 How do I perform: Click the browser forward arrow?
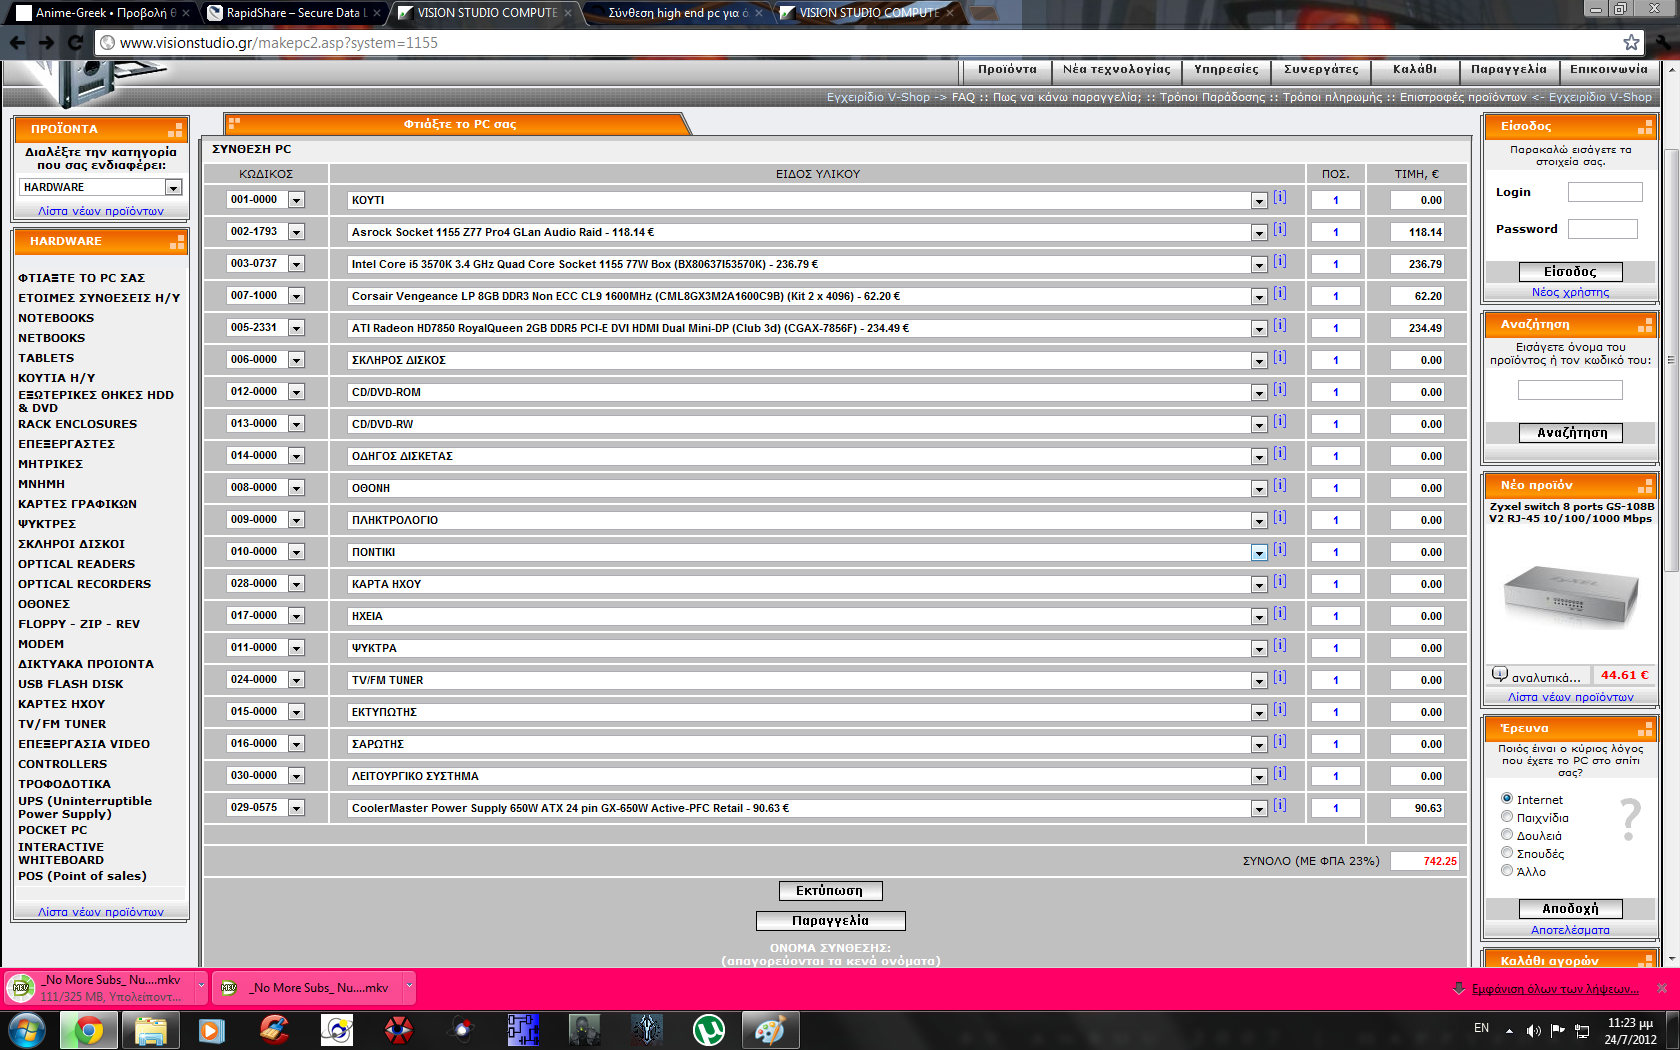tap(46, 42)
